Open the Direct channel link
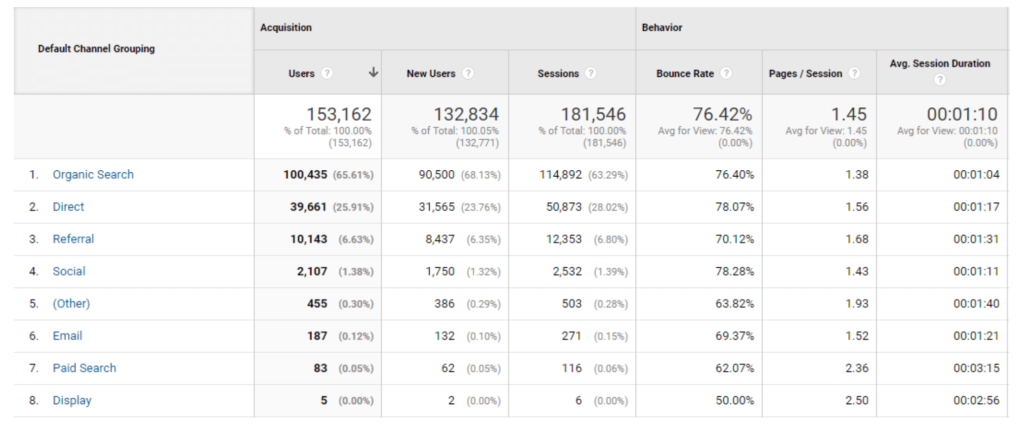This screenshot has height=442, width=1024. [69, 207]
